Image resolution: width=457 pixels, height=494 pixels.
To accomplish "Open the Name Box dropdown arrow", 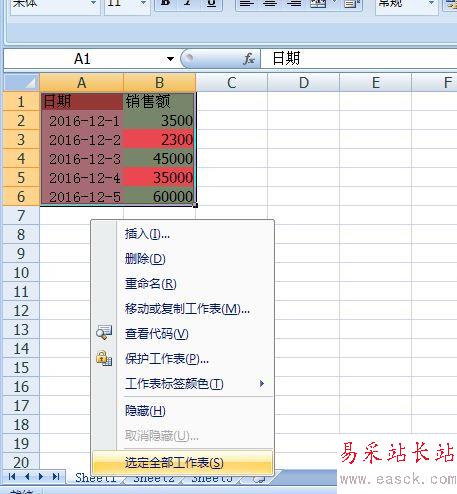I will 170,59.
